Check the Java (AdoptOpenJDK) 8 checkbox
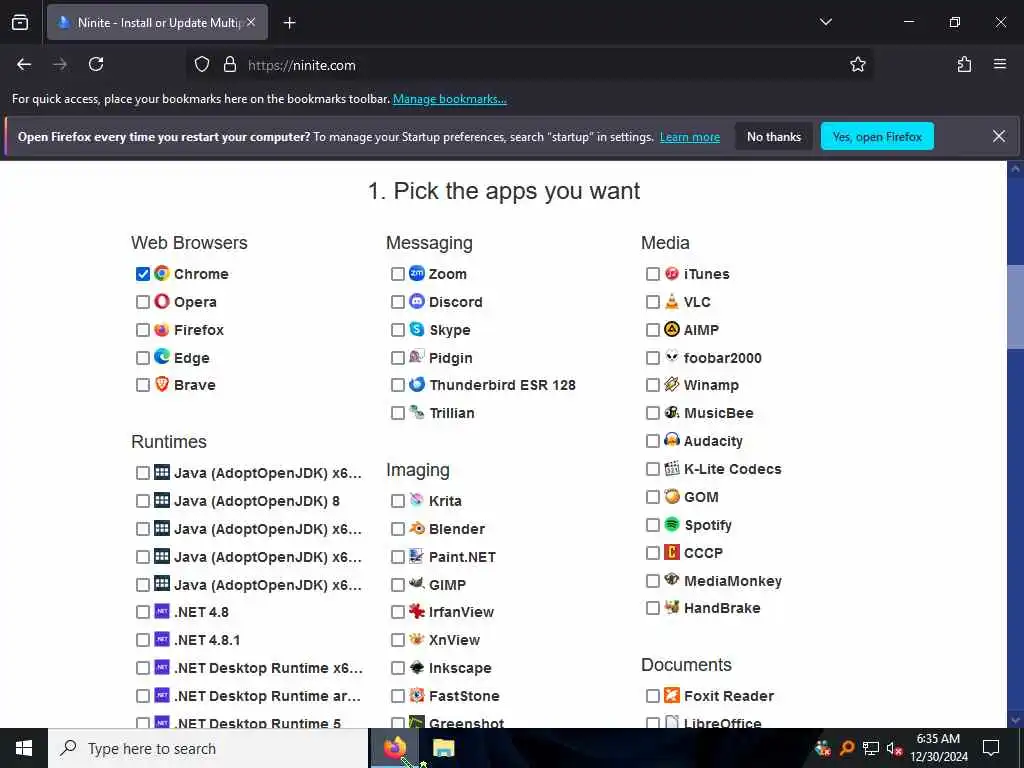The height and width of the screenshot is (768, 1024). tap(143, 501)
